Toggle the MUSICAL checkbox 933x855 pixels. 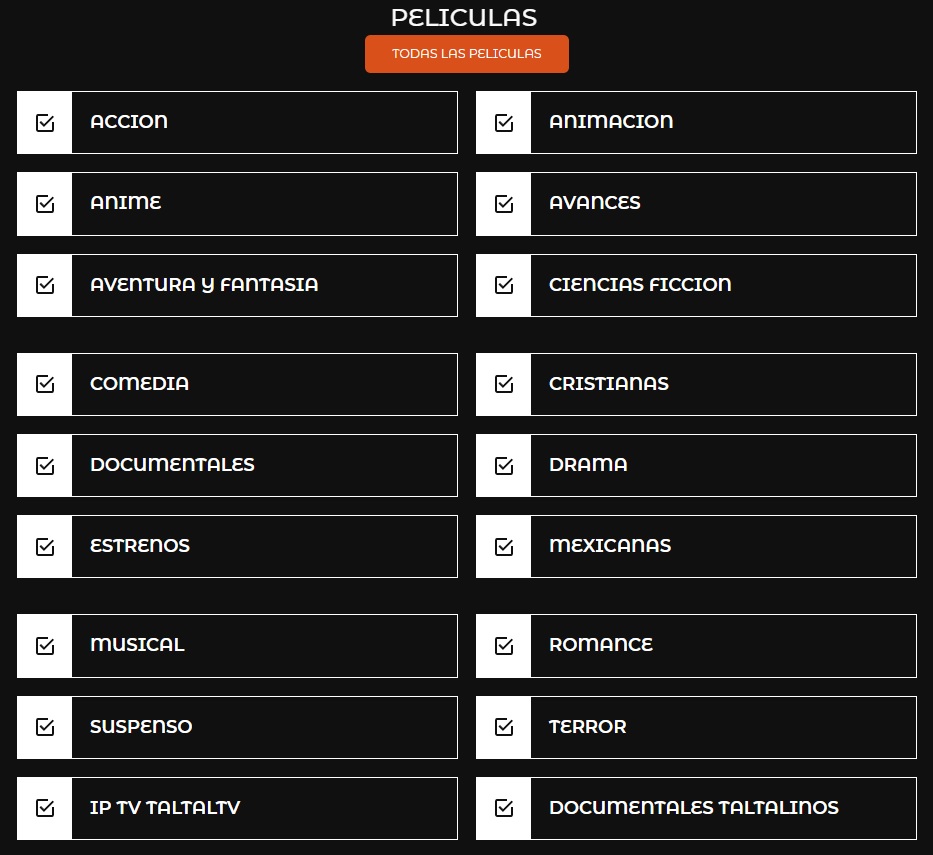tap(45, 646)
